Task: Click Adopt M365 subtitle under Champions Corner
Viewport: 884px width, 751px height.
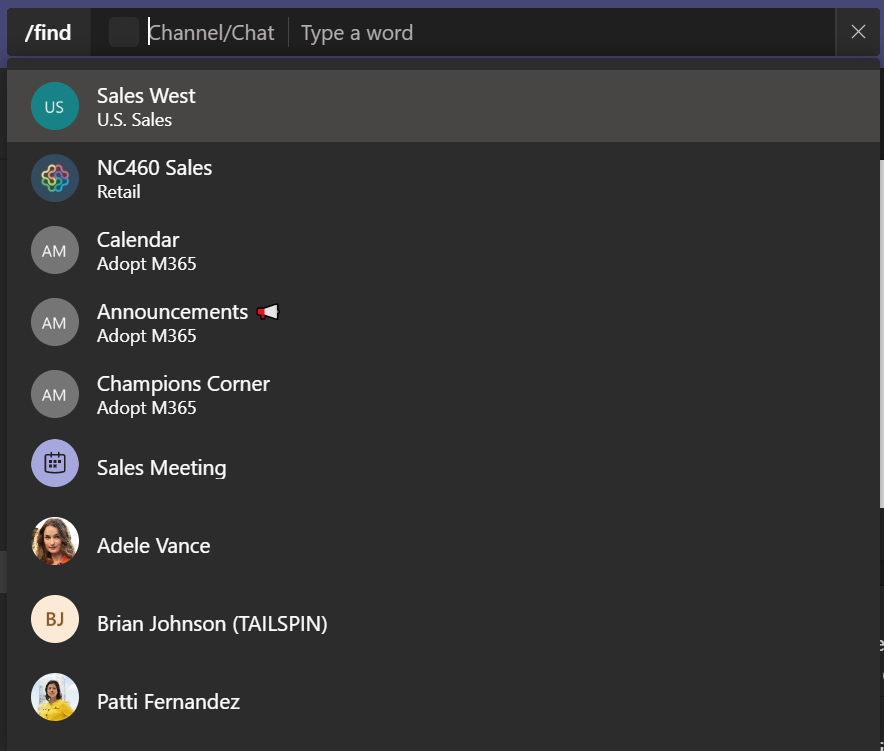Action: (x=147, y=408)
